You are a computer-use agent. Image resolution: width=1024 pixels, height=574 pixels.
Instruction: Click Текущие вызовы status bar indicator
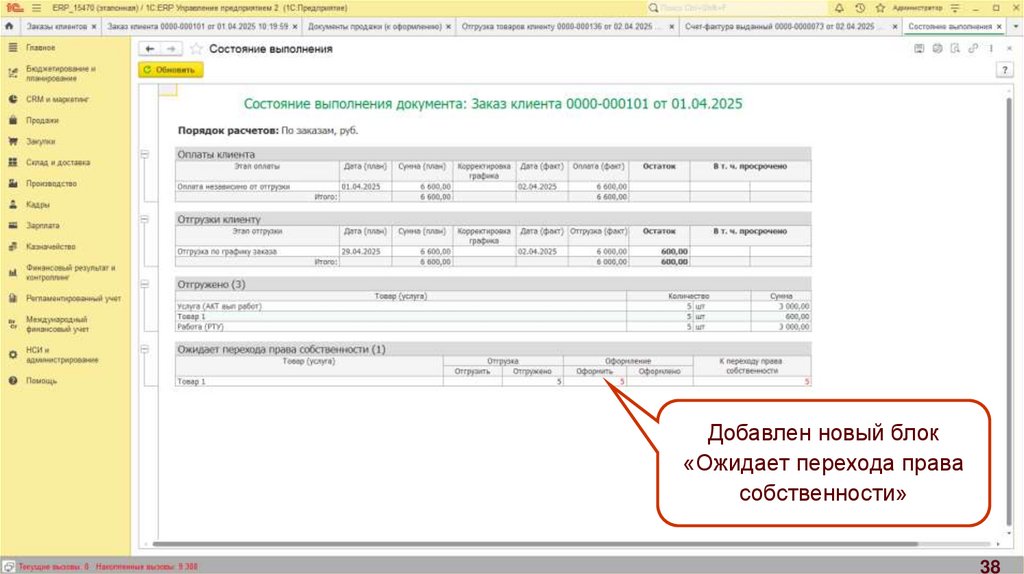pyautogui.click(x=54, y=567)
